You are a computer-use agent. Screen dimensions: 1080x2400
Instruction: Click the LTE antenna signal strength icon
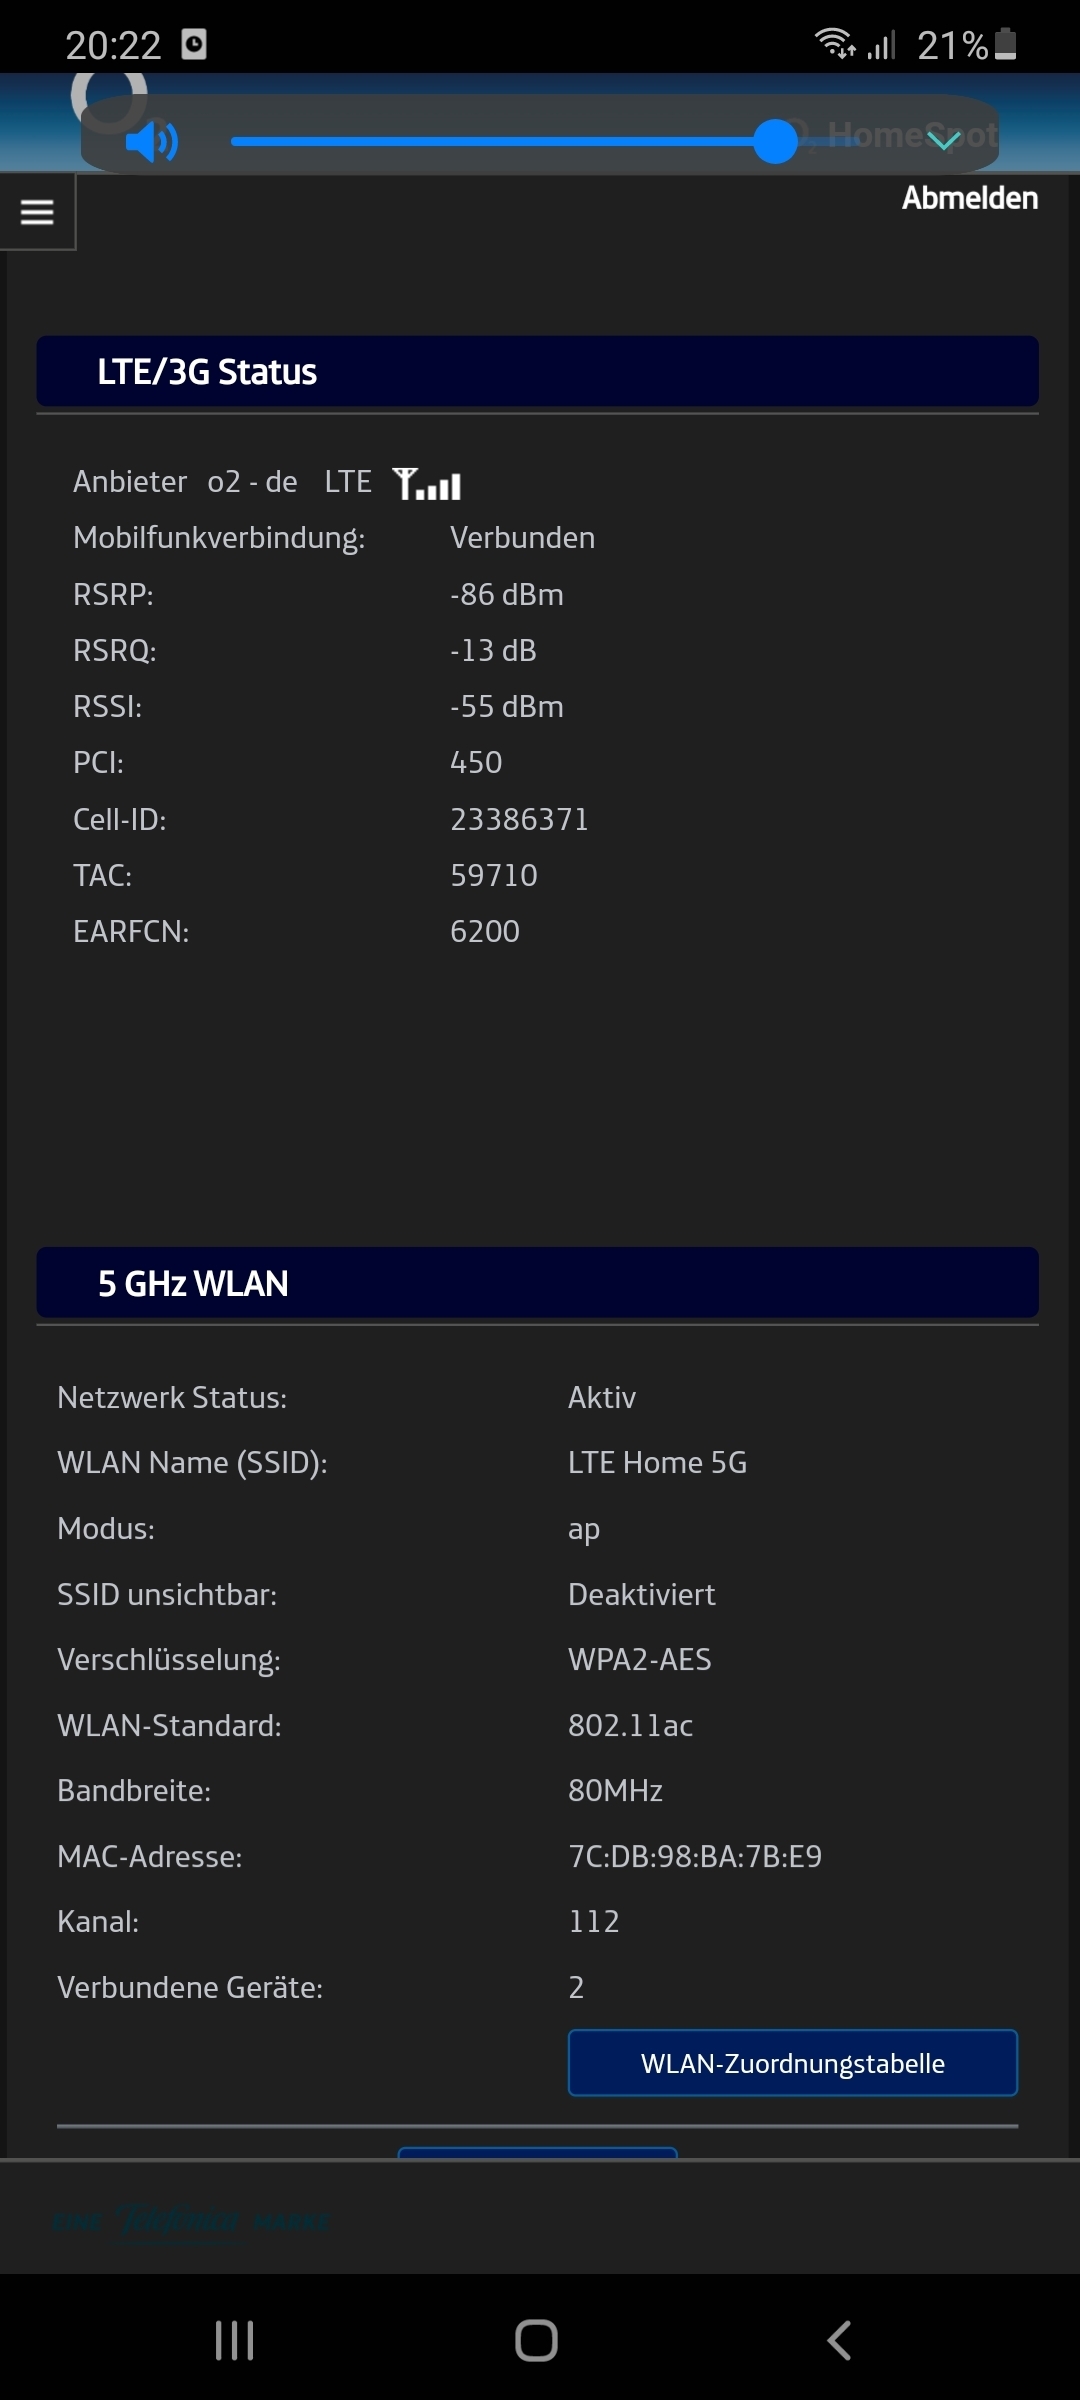pyautogui.click(x=427, y=484)
